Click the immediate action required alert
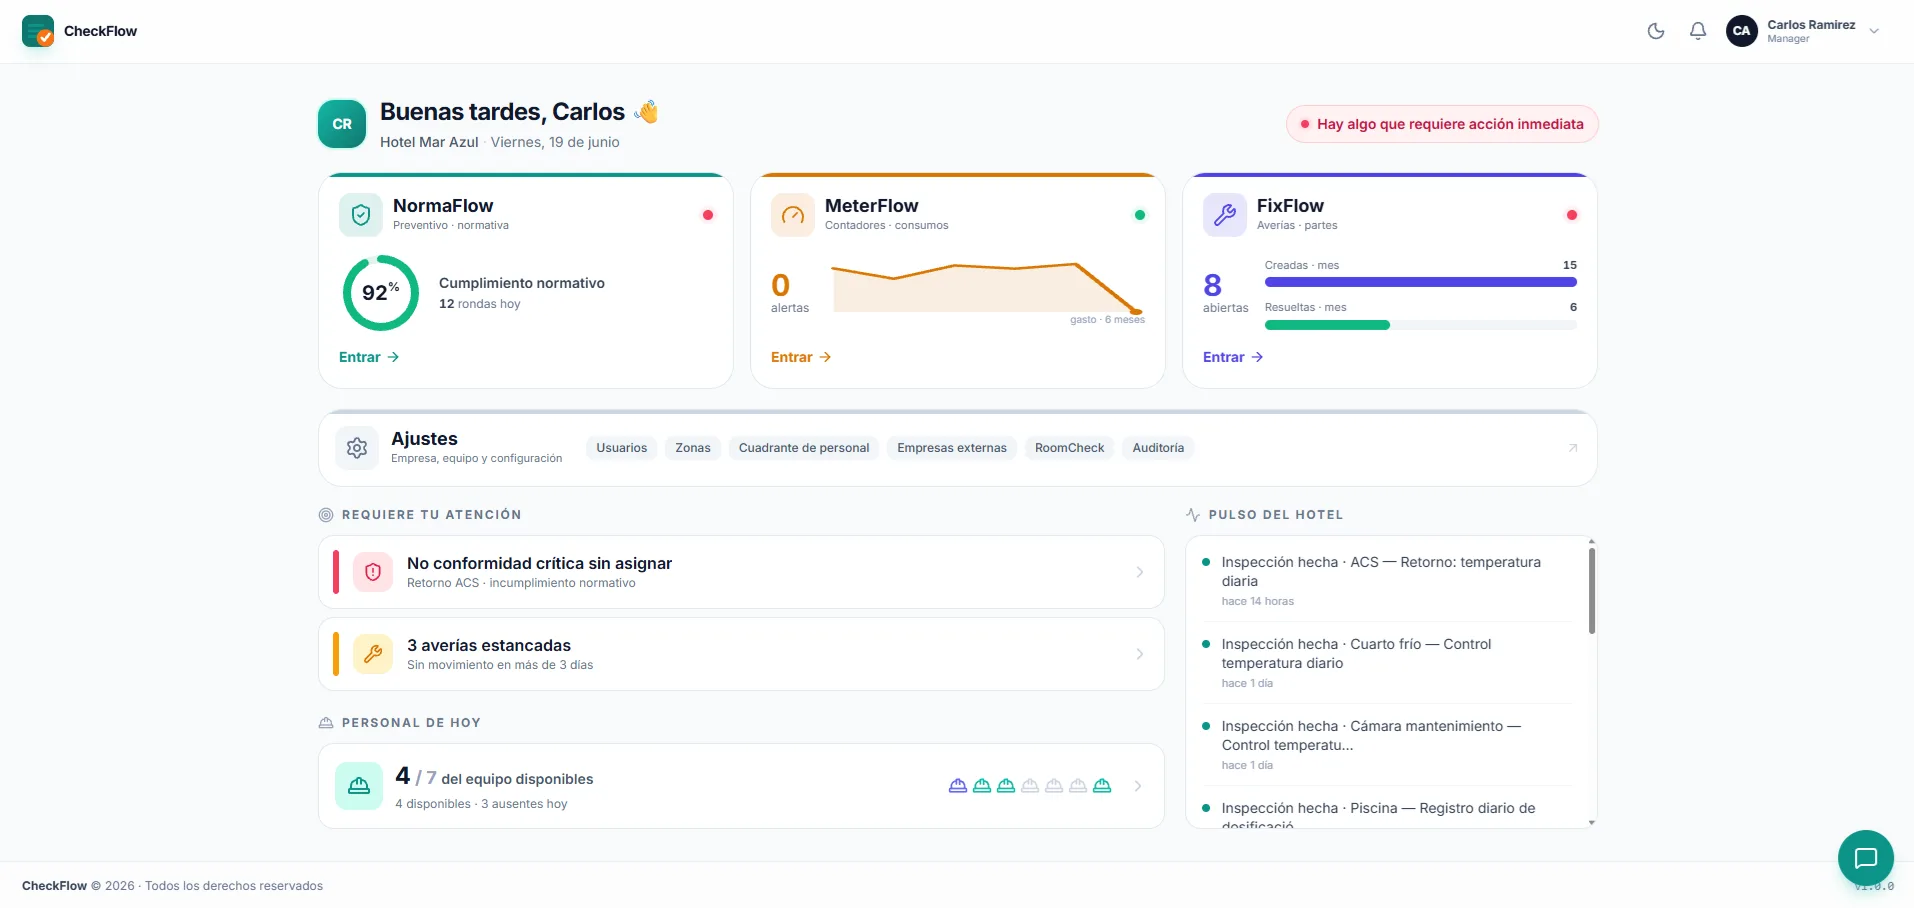The width and height of the screenshot is (1914, 908). tap(1442, 124)
